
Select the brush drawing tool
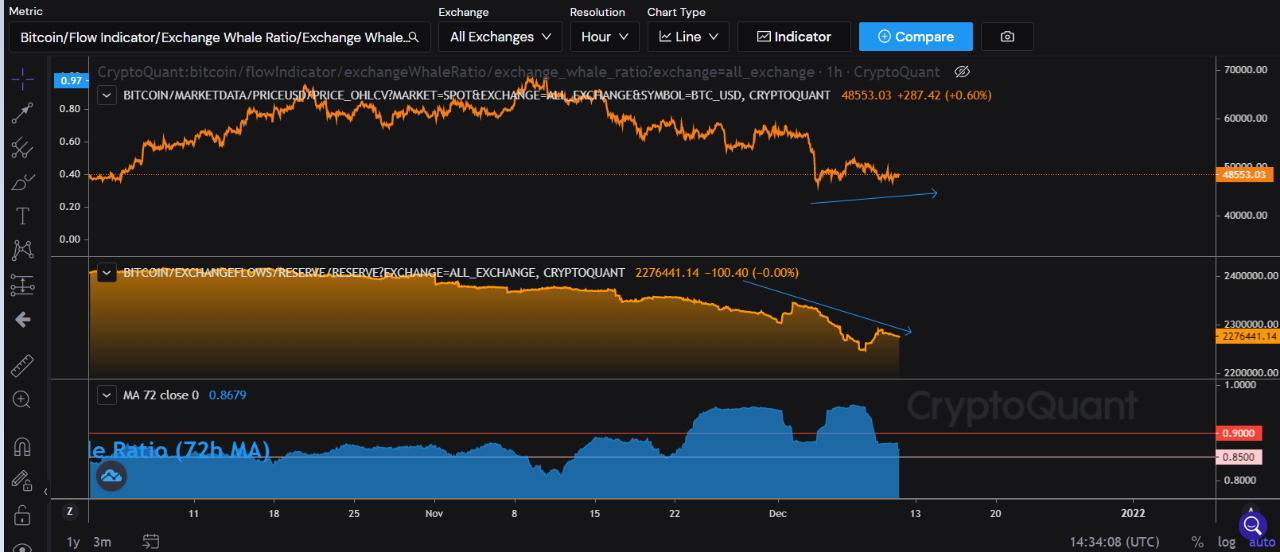(x=22, y=182)
